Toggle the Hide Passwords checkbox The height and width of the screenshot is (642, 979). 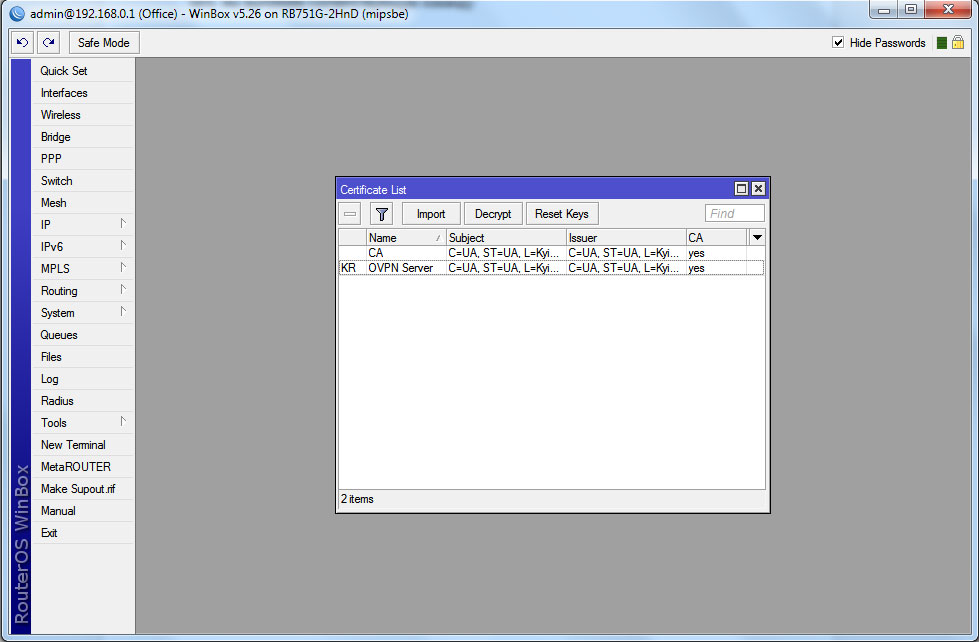838,43
